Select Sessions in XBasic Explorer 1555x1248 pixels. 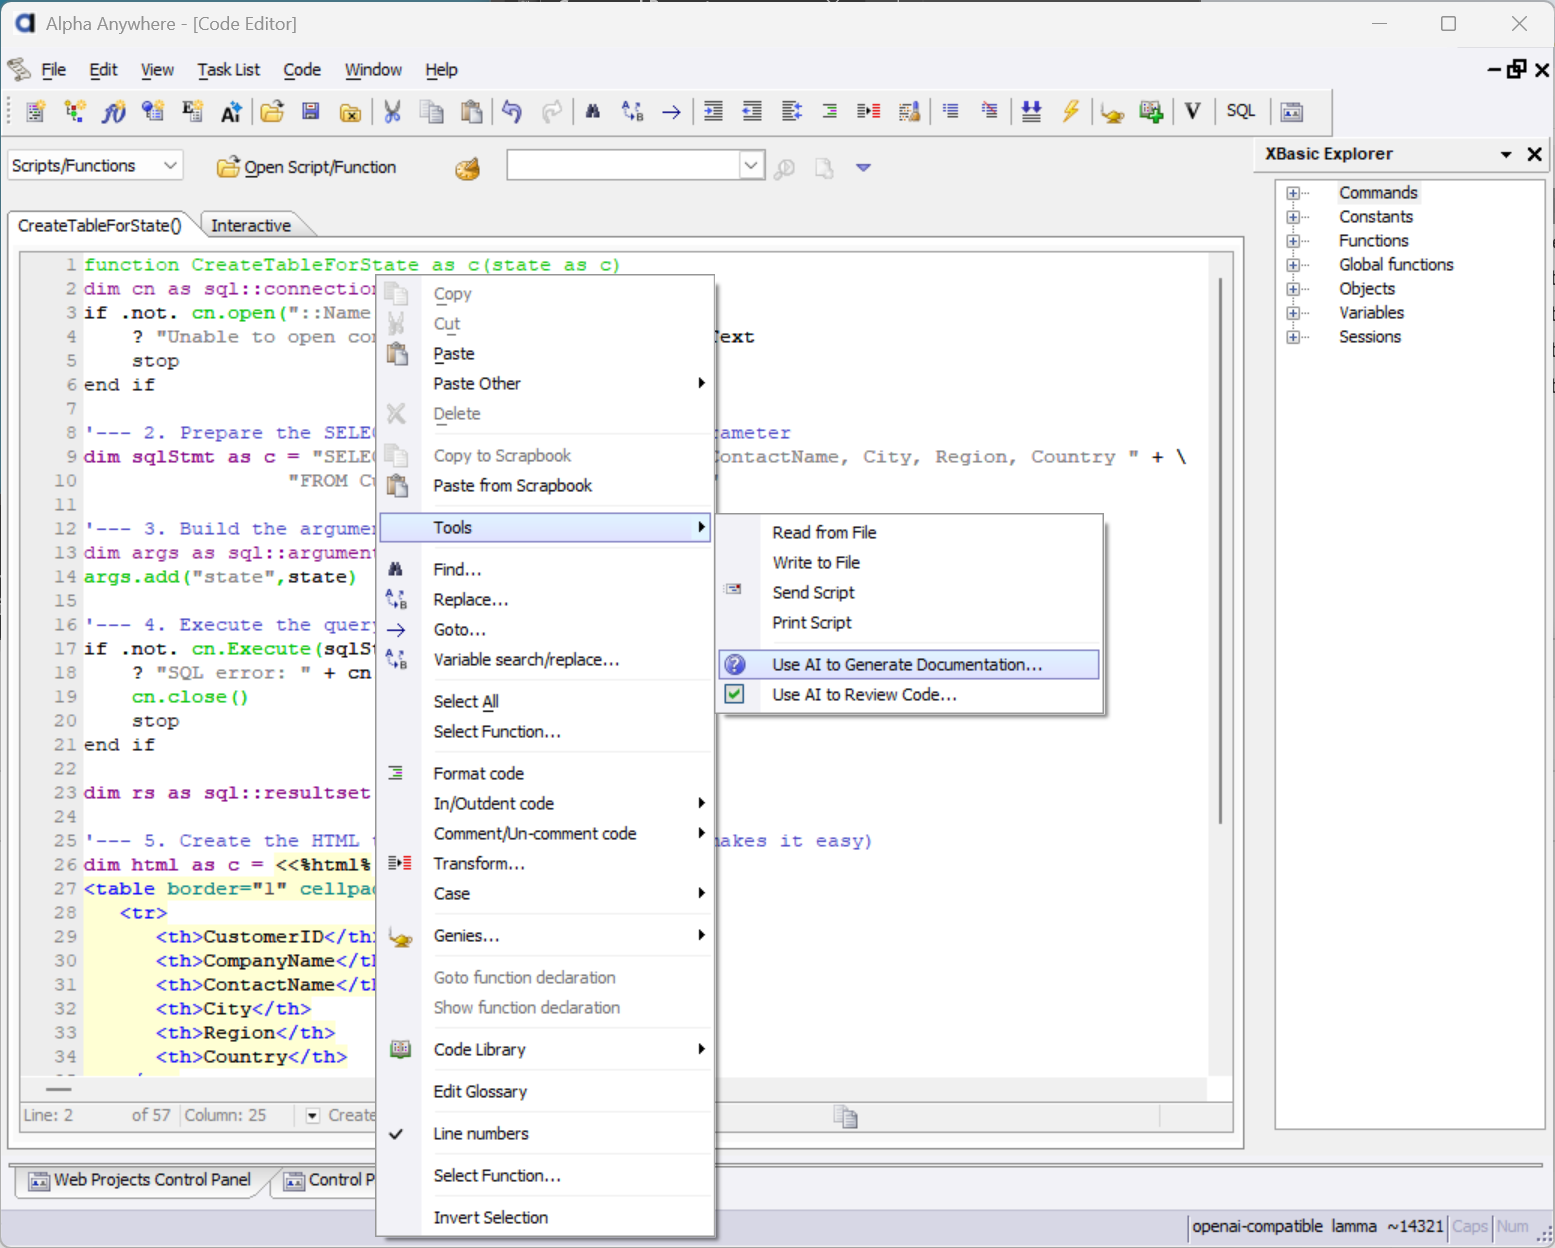(1370, 337)
